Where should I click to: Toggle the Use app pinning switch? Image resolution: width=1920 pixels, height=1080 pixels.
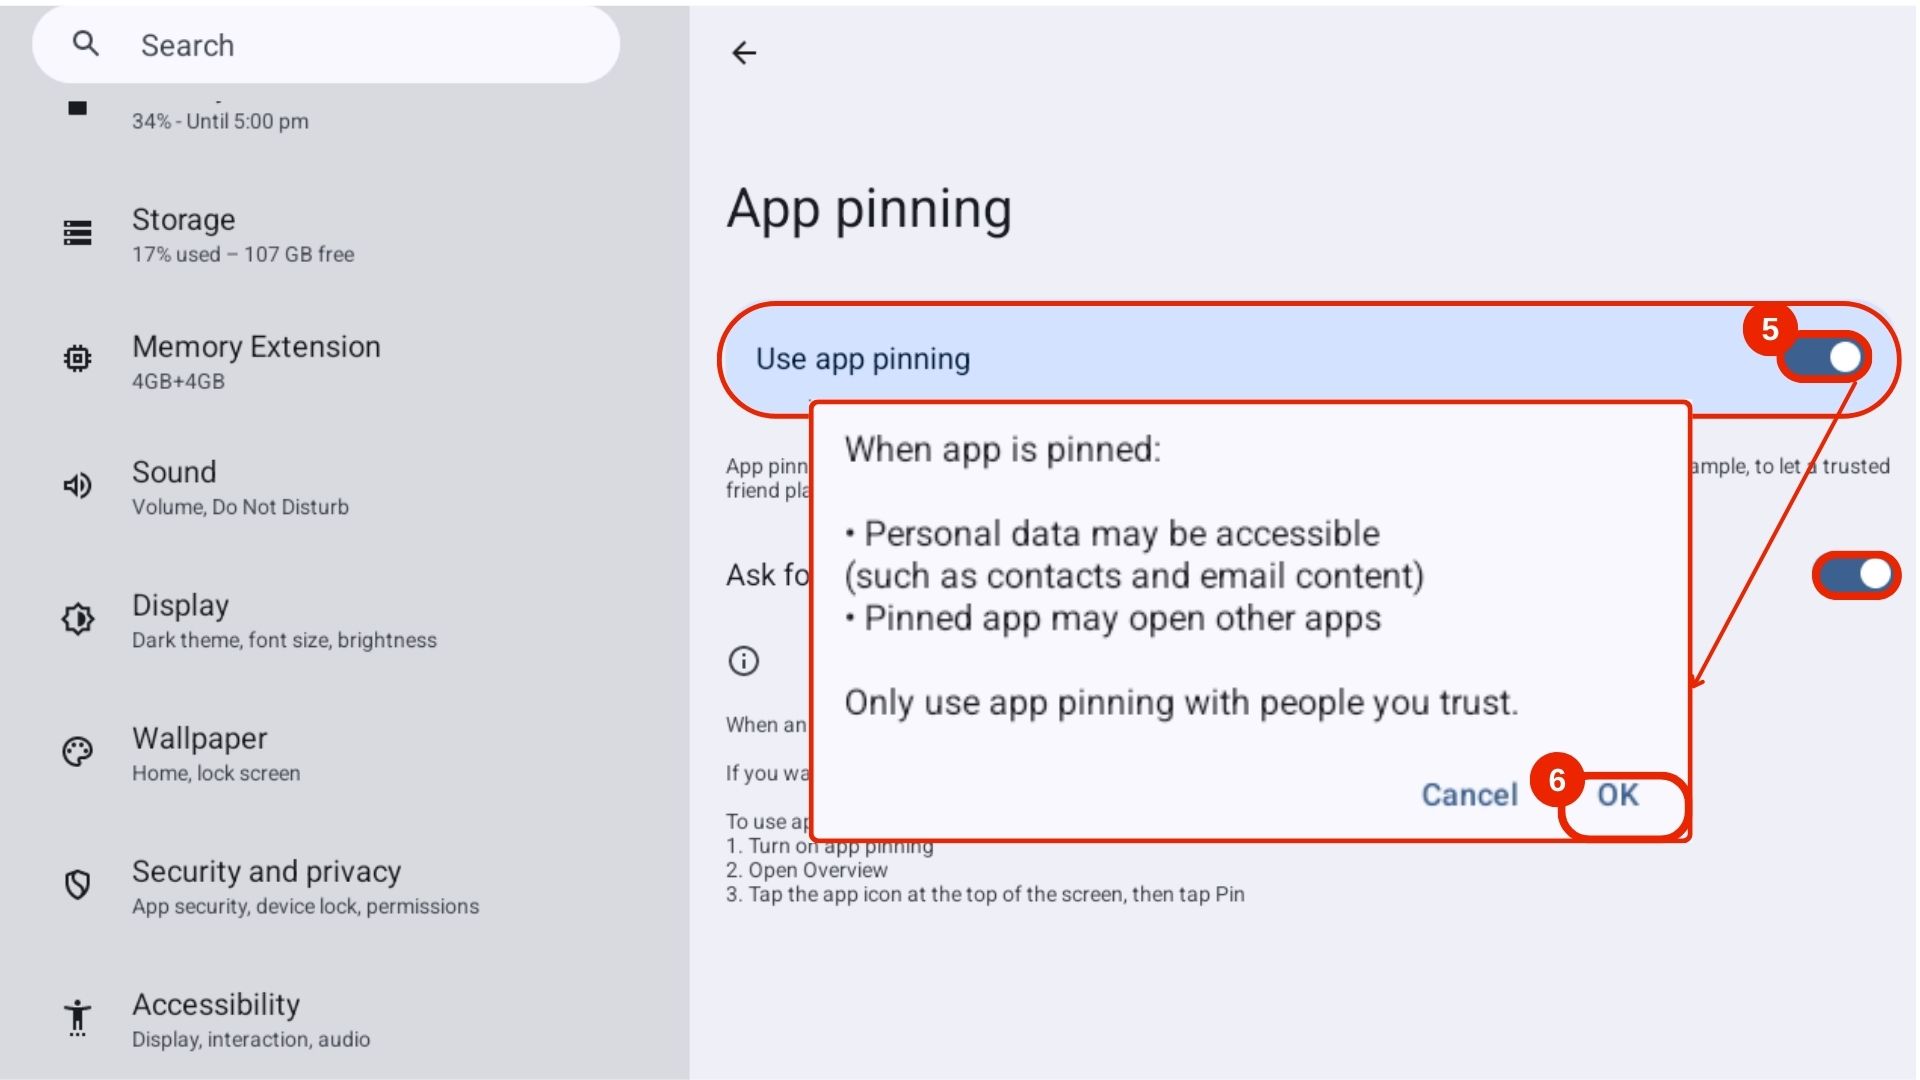(x=1826, y=358)
